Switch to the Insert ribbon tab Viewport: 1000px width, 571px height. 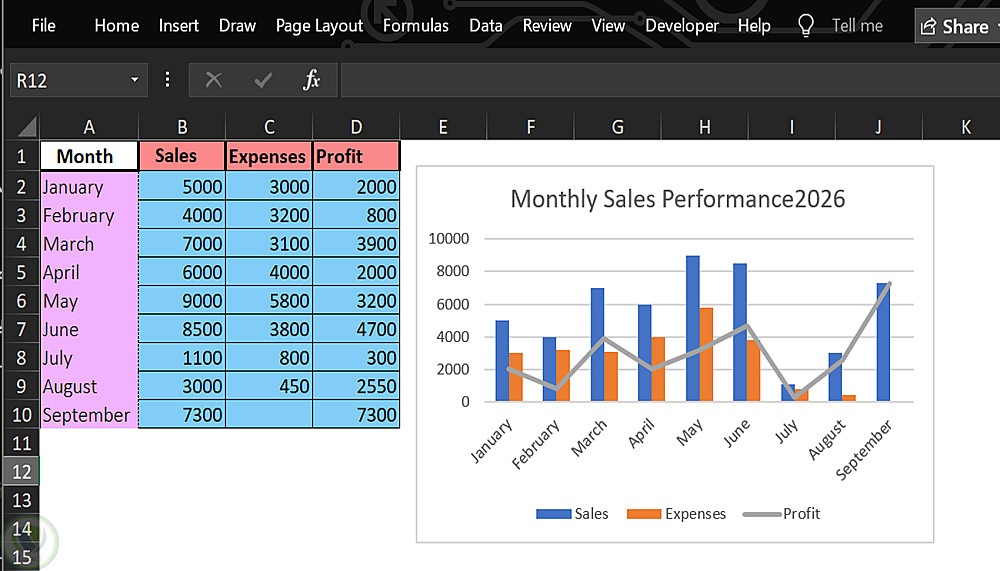(x=179, y=26)
